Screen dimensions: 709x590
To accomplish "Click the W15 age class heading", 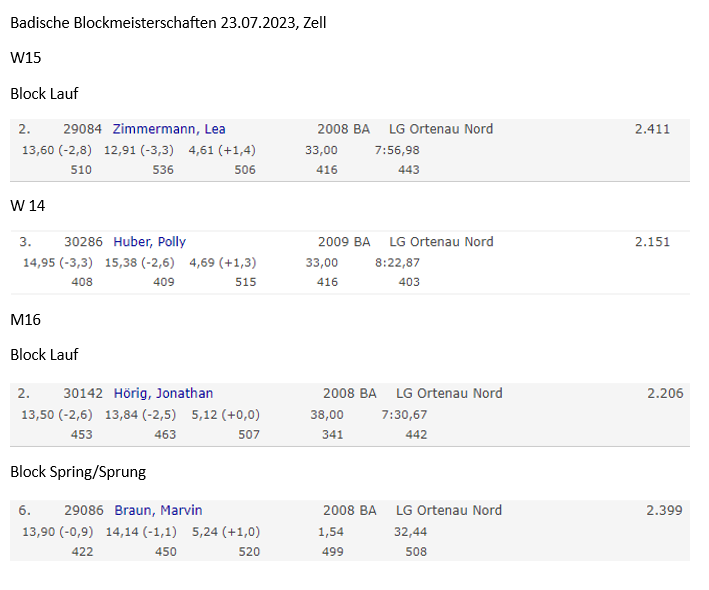I will (25, 58).
